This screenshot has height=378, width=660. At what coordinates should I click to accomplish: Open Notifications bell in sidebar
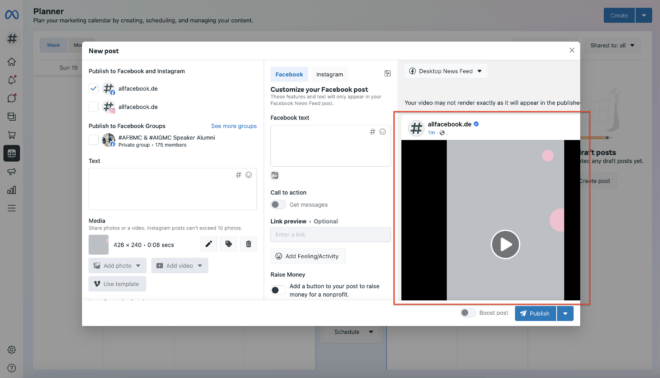click(12, 80)
